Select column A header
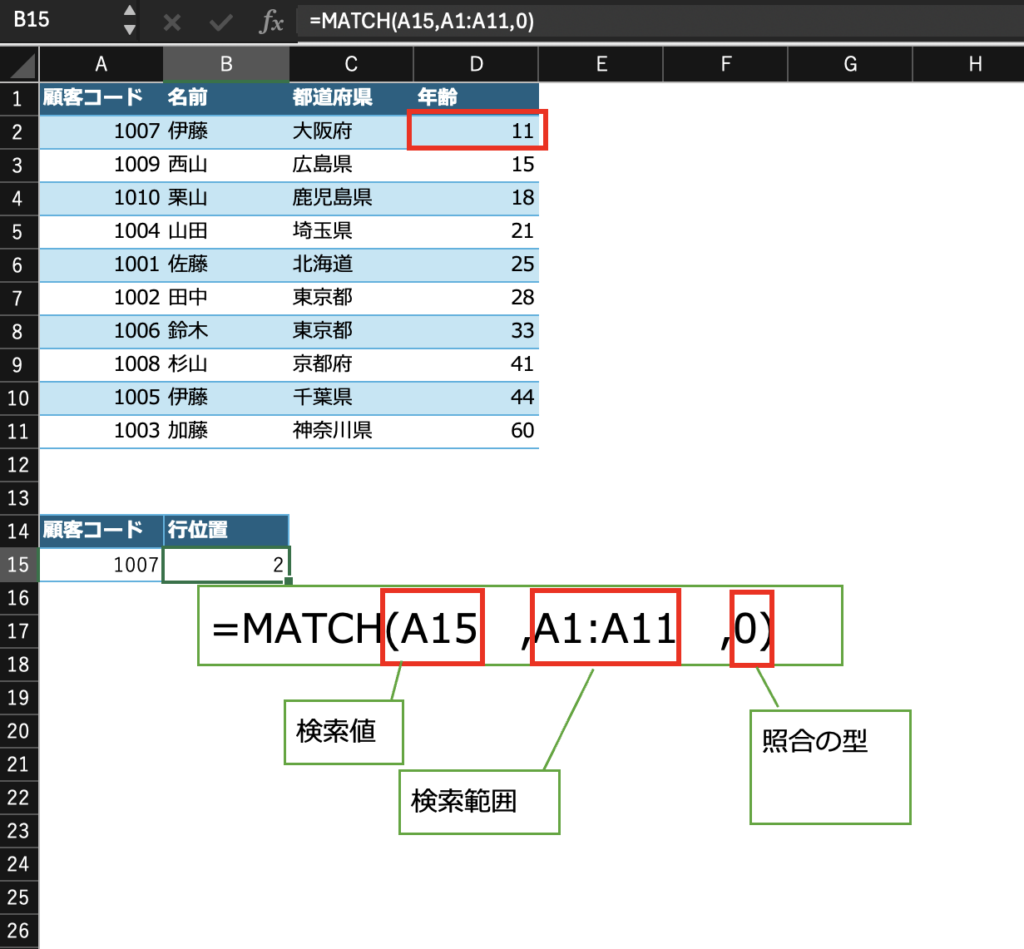 click(101, 65)
